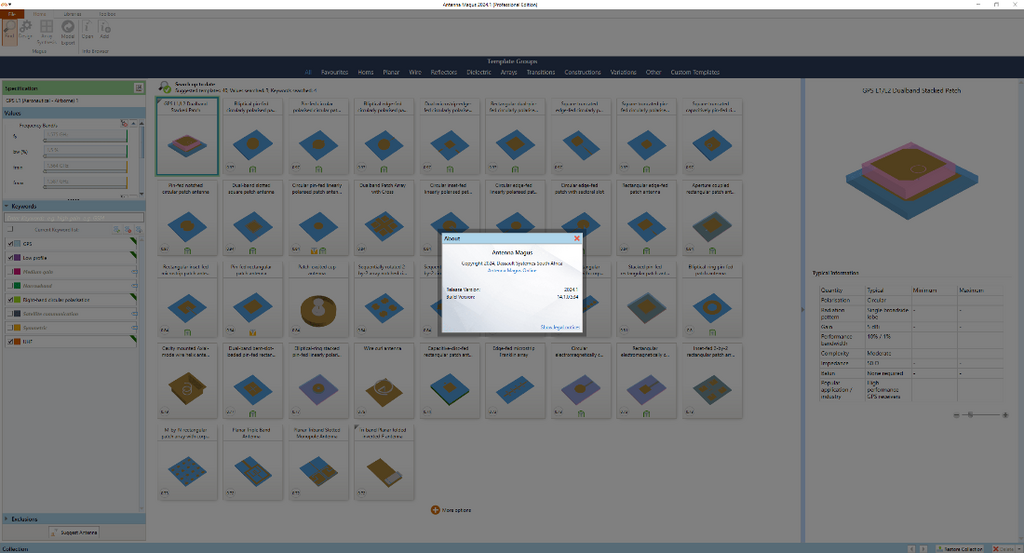This screenshot has height=553, width=1024.
Task: Click arrow icon on Symmetric keyword row
Action: tap(134, 328)
